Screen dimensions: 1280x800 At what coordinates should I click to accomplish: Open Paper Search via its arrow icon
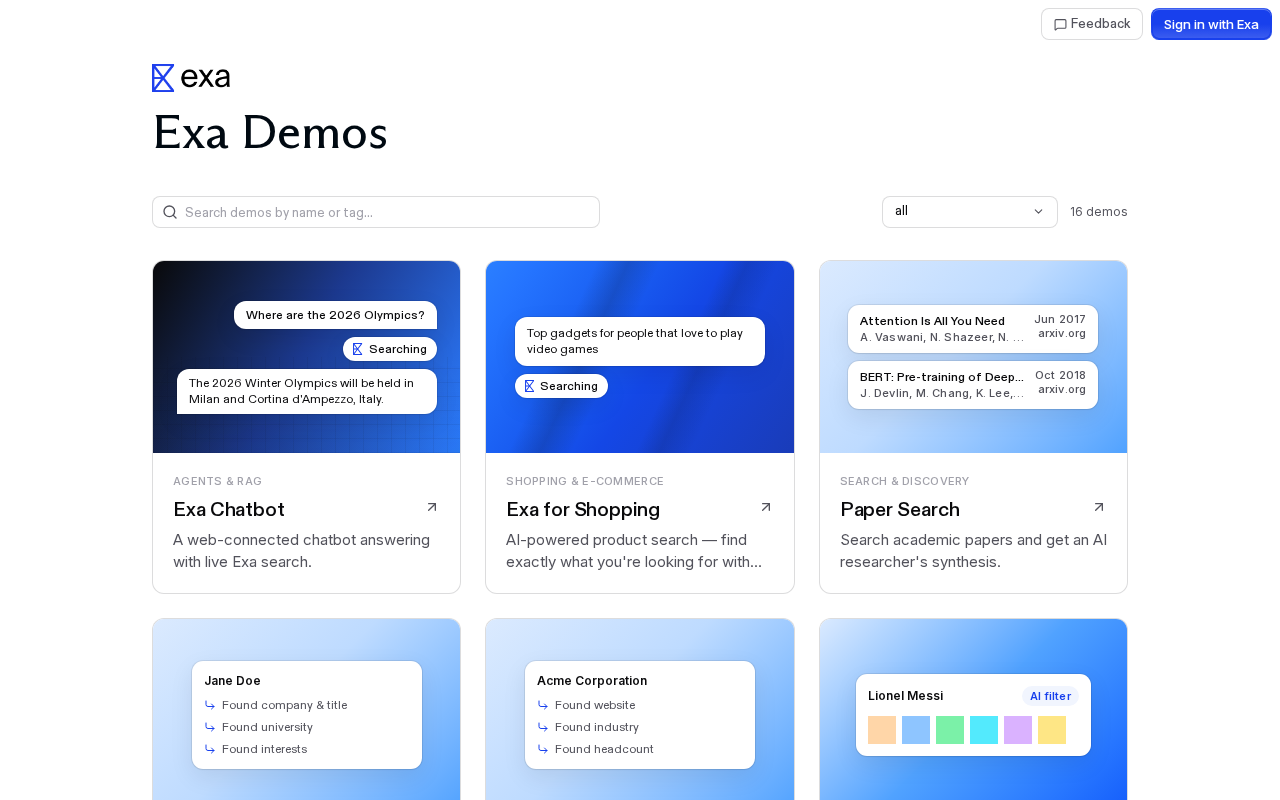(1099, 508)
